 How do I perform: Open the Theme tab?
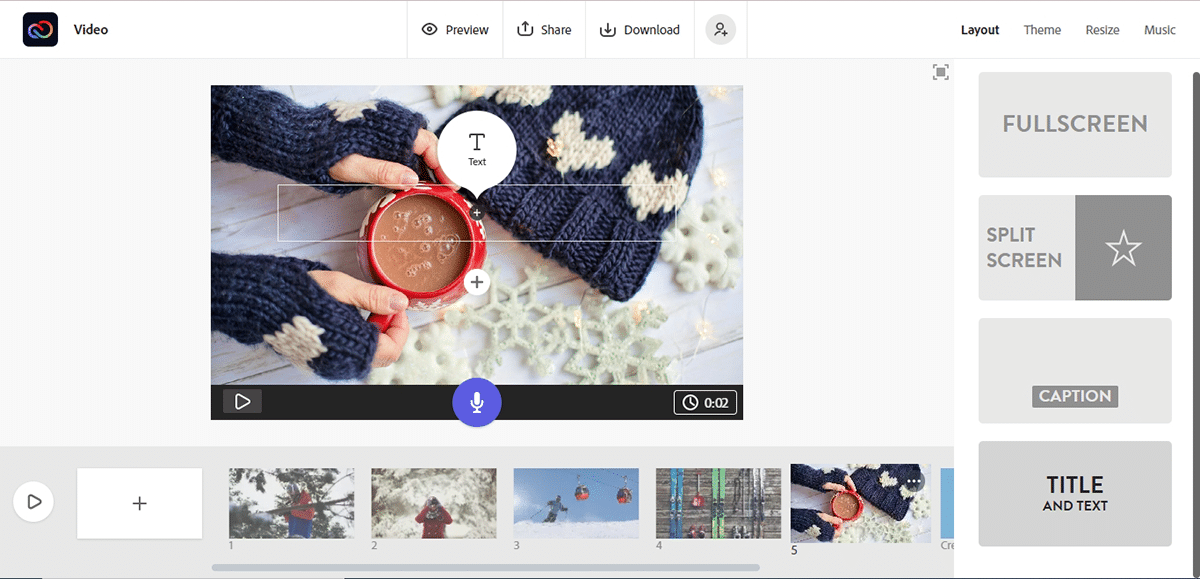click(x=1042, y=30)
